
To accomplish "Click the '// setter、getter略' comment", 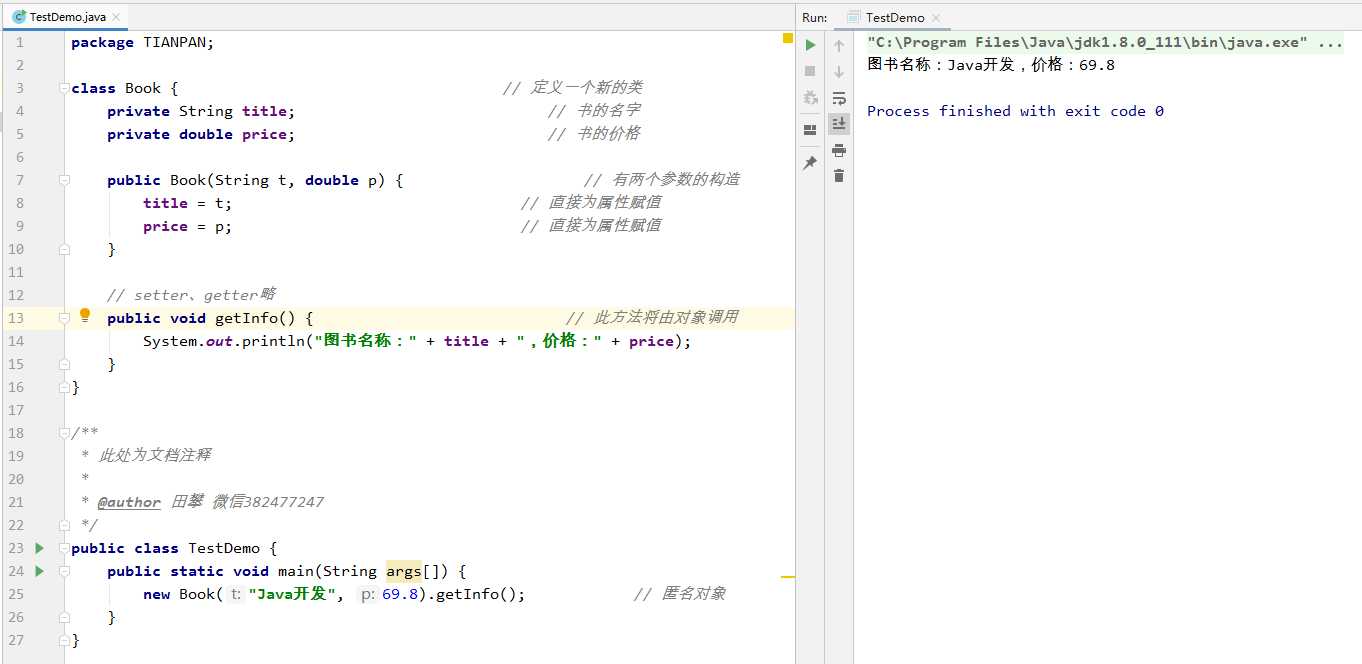I will click(x=191, y=295).
